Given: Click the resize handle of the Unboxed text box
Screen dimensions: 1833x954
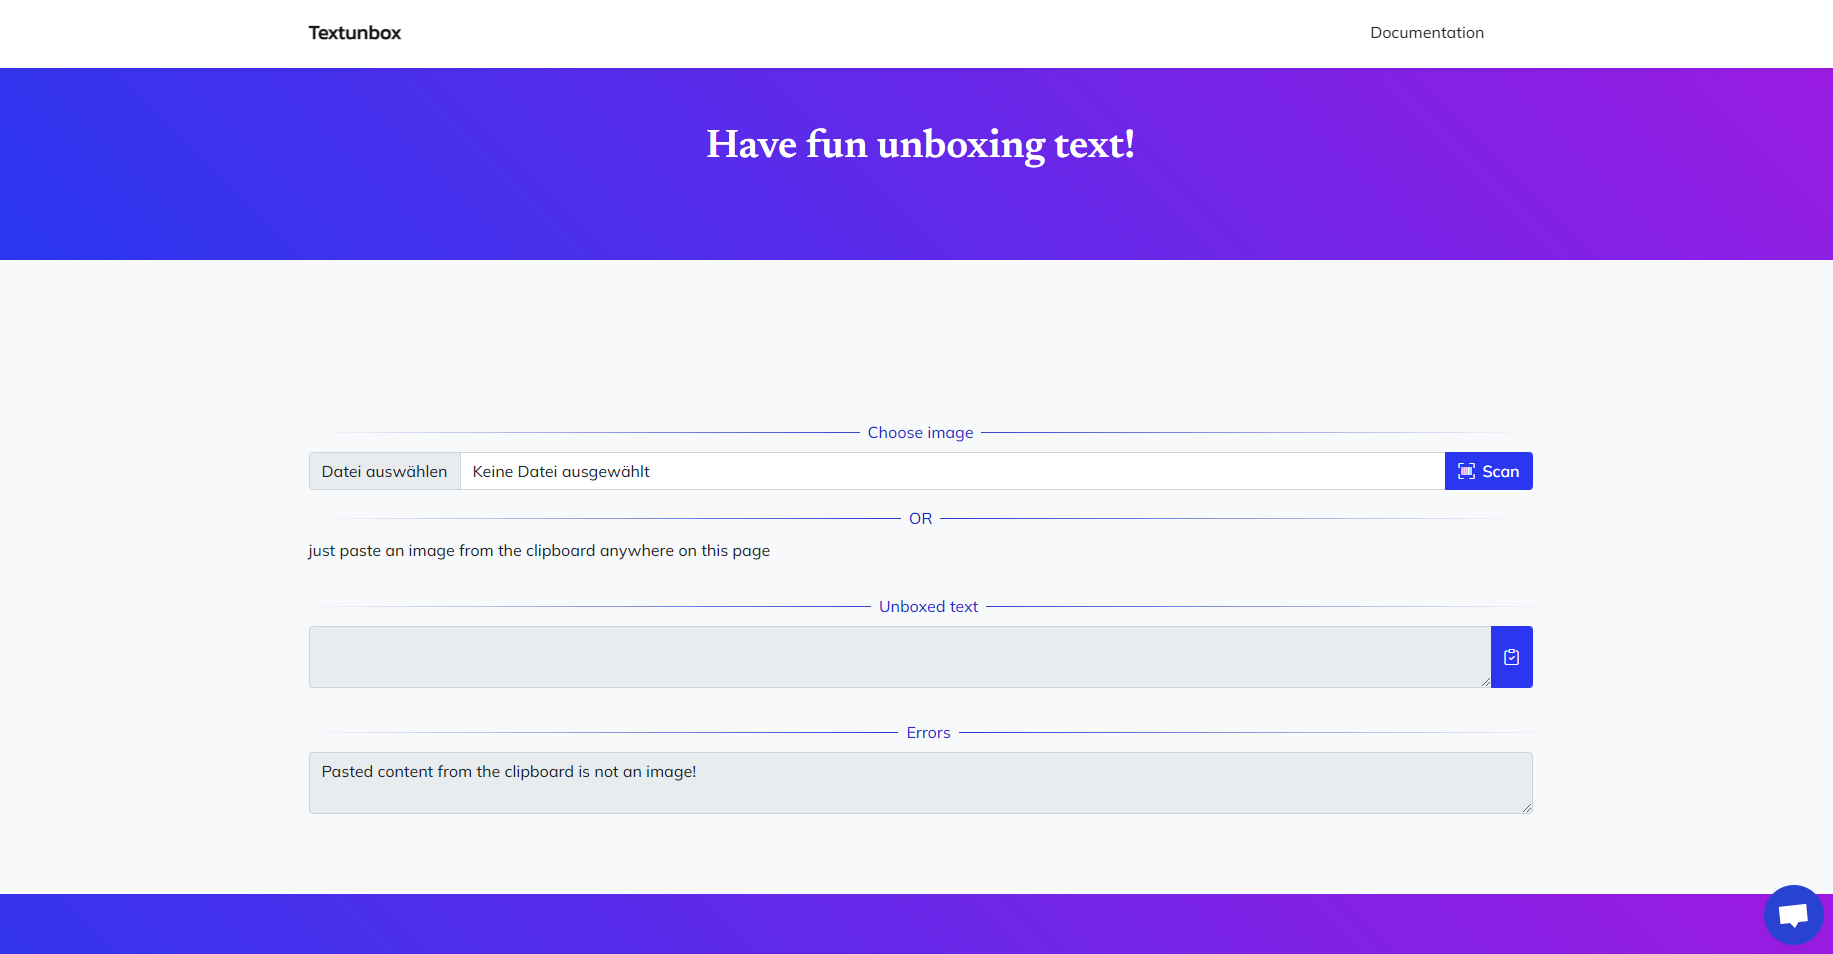Looking at the screenshot, I should [1486, 682].
